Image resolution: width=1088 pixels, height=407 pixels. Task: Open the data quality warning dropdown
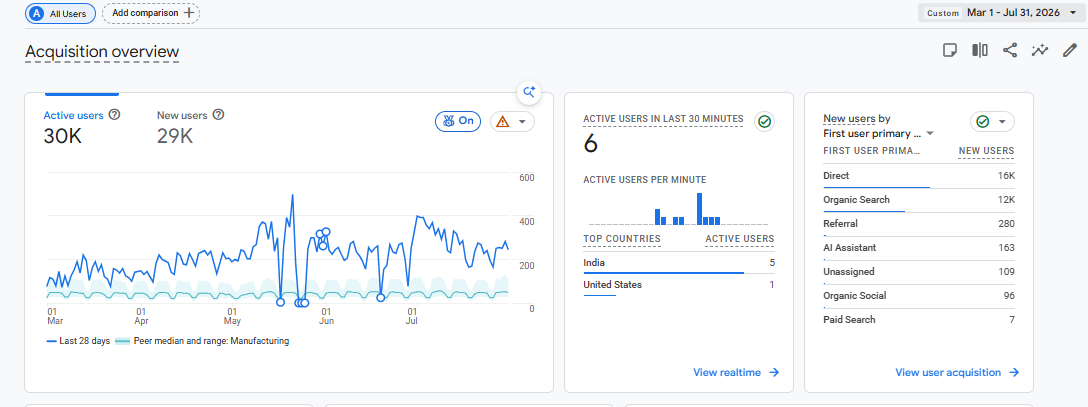(512, 121)
